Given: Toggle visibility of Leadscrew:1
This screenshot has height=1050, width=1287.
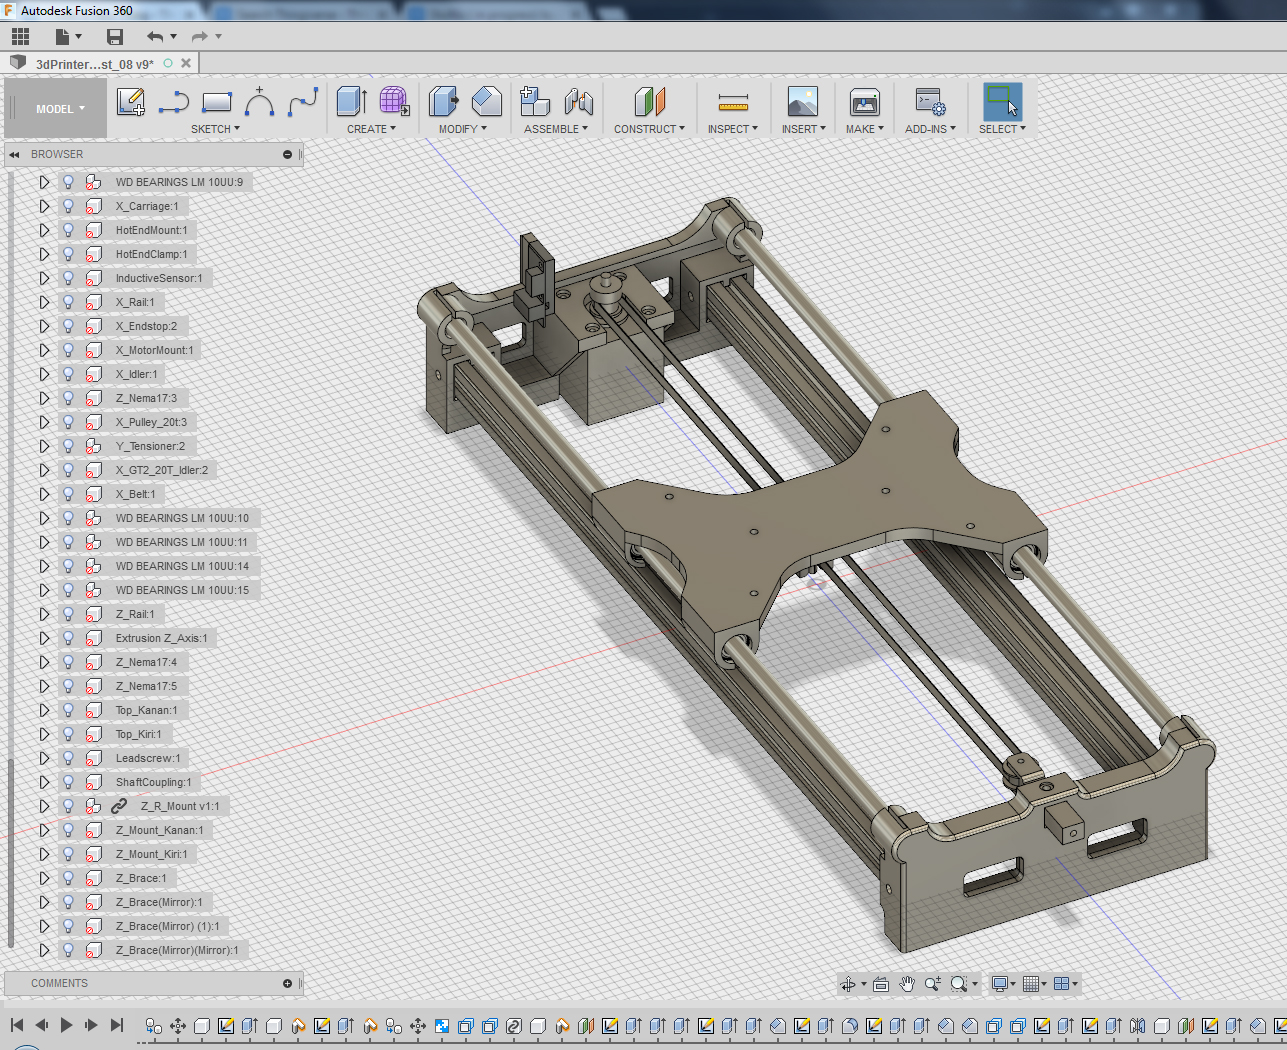Looking at the screenshot, I should click(x=68, y=758).
